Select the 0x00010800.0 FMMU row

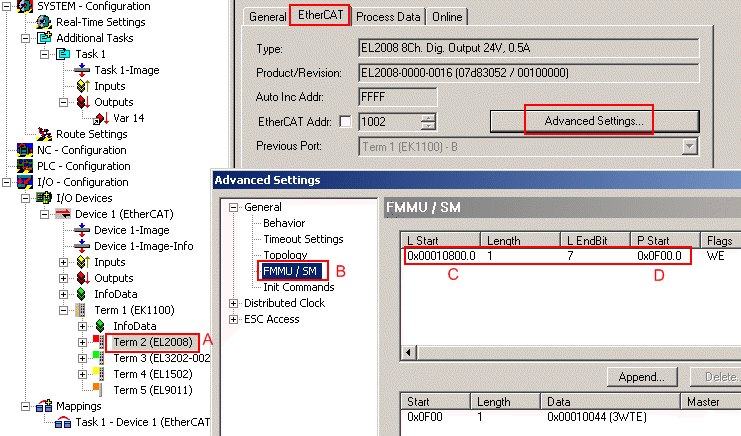click(x=569, y=256)
